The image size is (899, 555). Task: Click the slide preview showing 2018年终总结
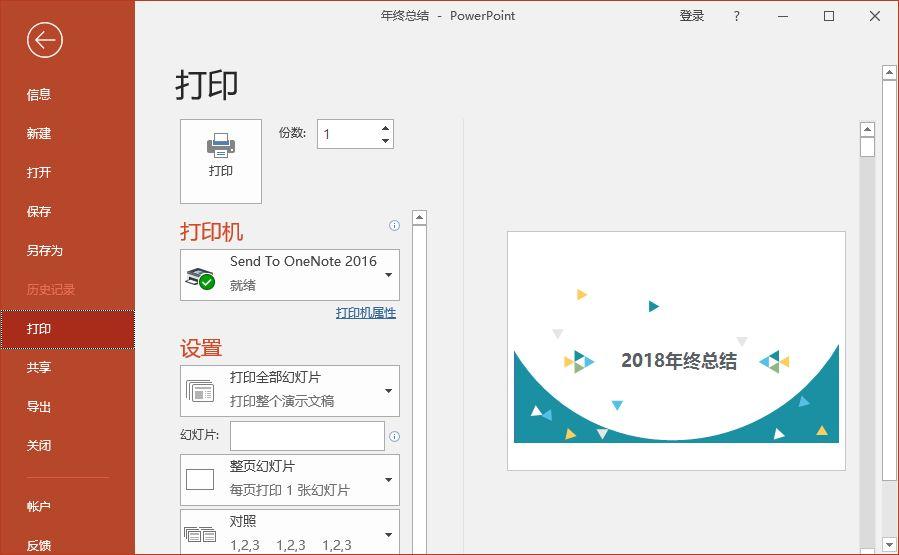tap(676, 351)
